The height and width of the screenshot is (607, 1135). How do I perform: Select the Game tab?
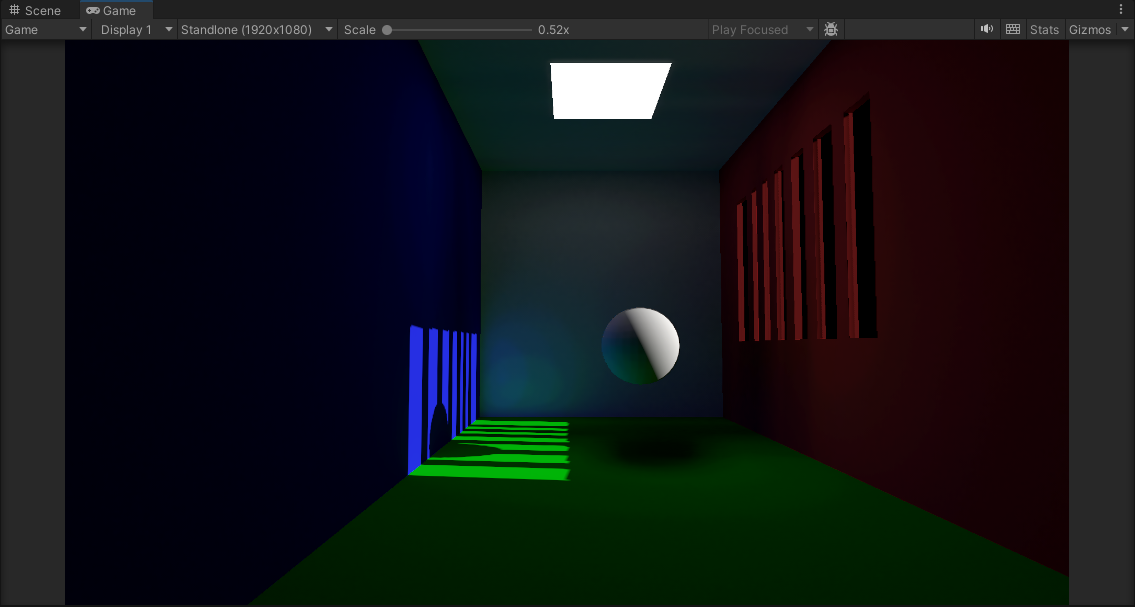point(111,10)
